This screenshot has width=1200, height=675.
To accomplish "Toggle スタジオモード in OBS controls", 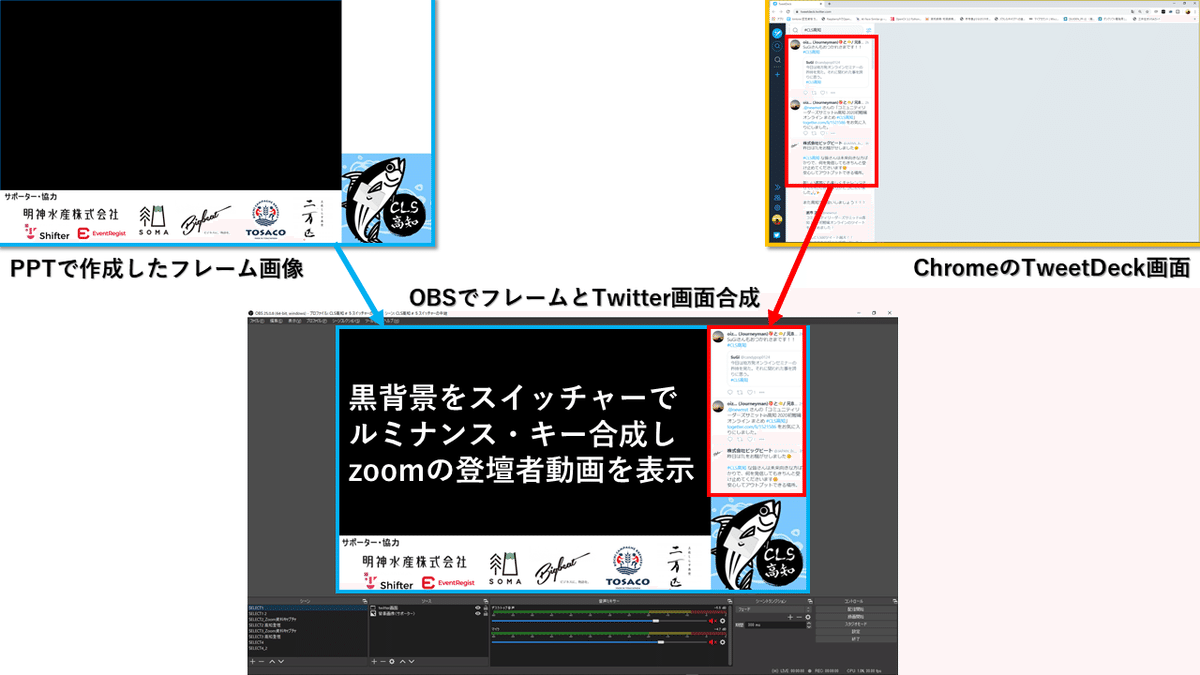I will click(x=856, y=624).
